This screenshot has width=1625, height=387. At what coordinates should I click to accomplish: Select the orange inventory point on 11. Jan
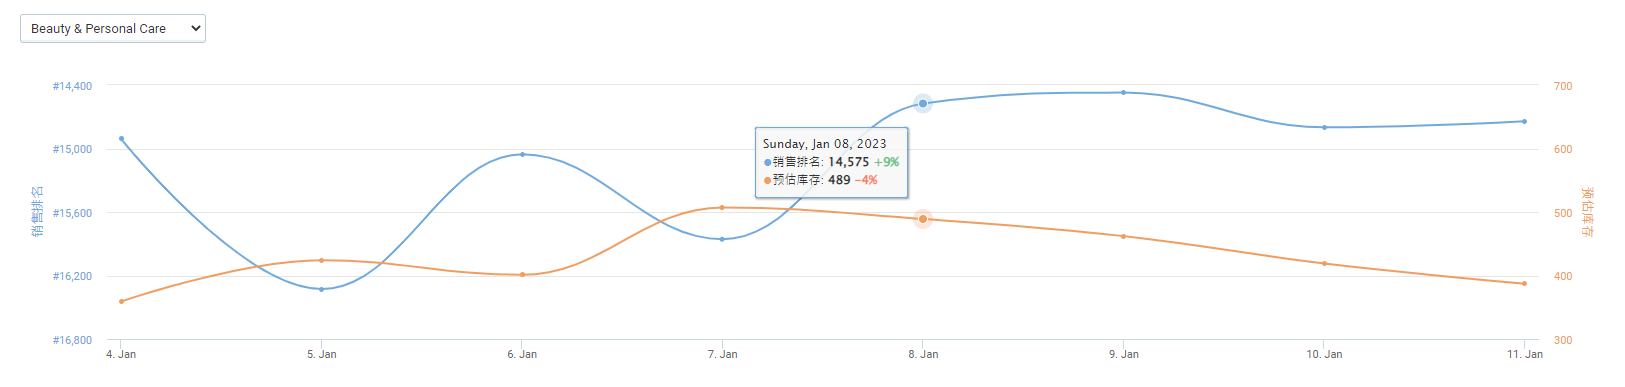1524,283
